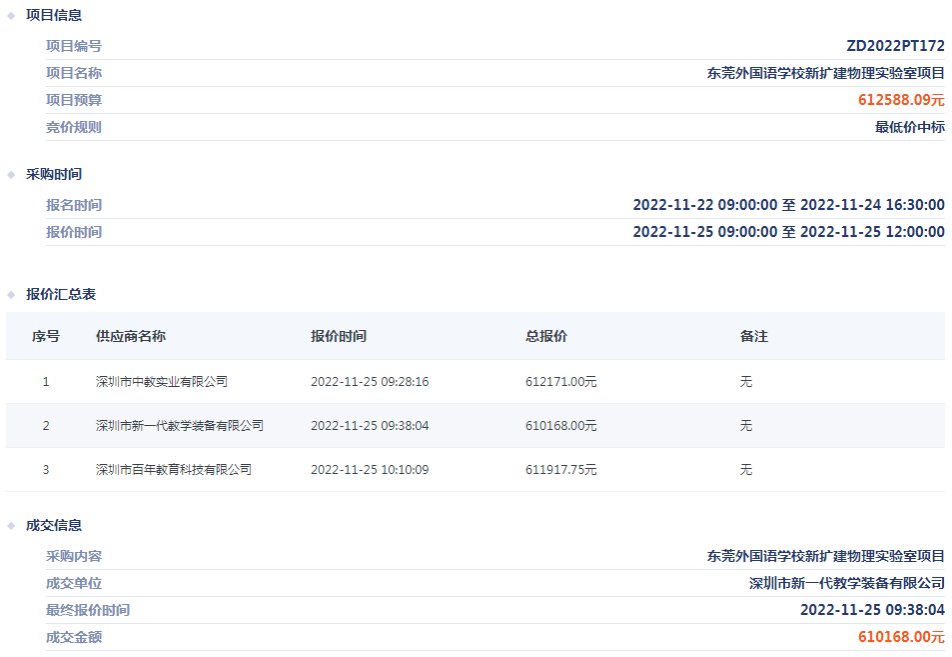Click the 报价时间 label in 采购时间 section
Screen dimensions: 952x657
pos(74,232)
